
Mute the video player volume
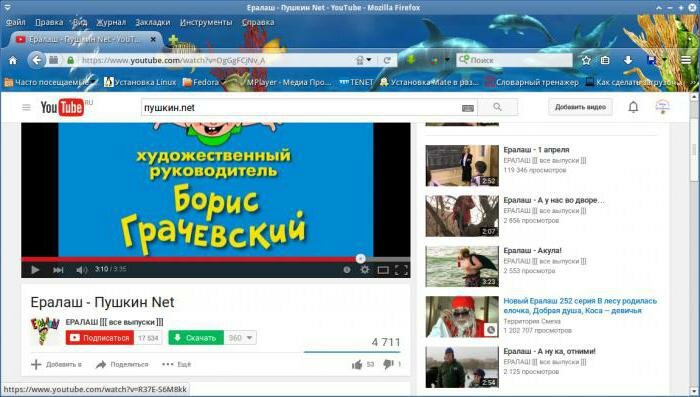(x=81, y=270)
